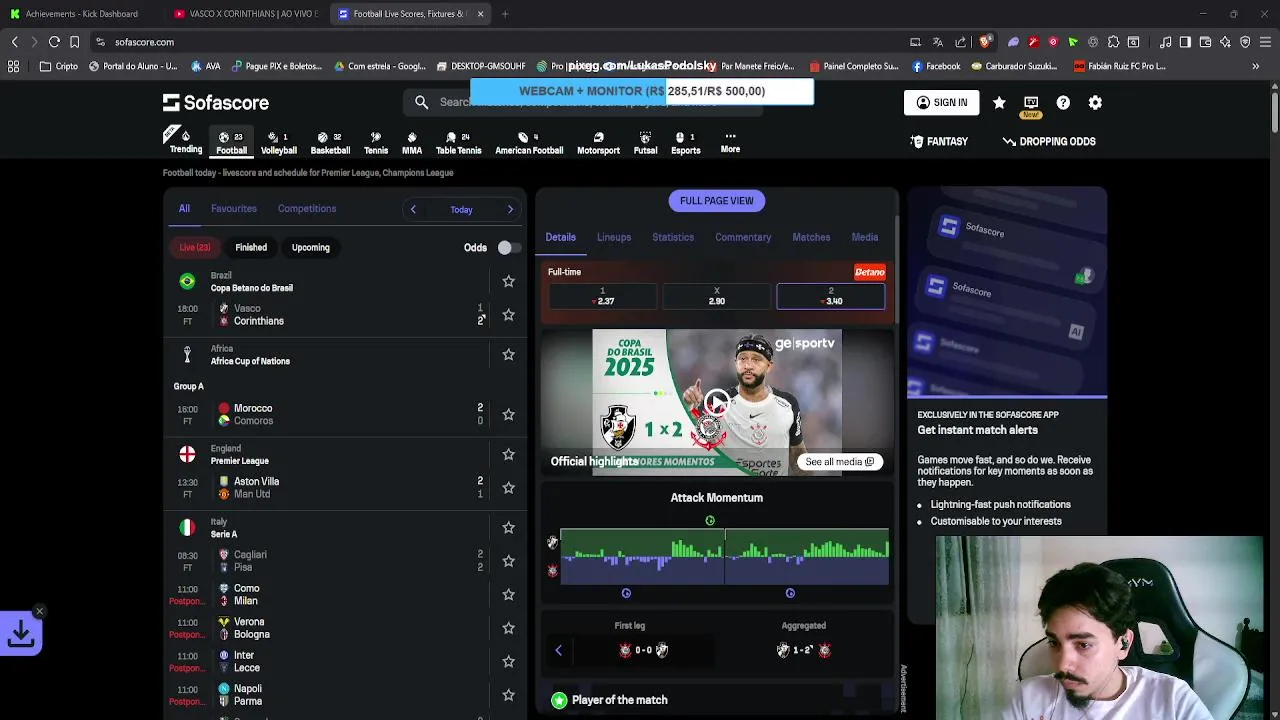Image resolution: width=1280 pixels, height=720 pixels.
Task: Open Facebook bookmark
Action: (936, 66)
